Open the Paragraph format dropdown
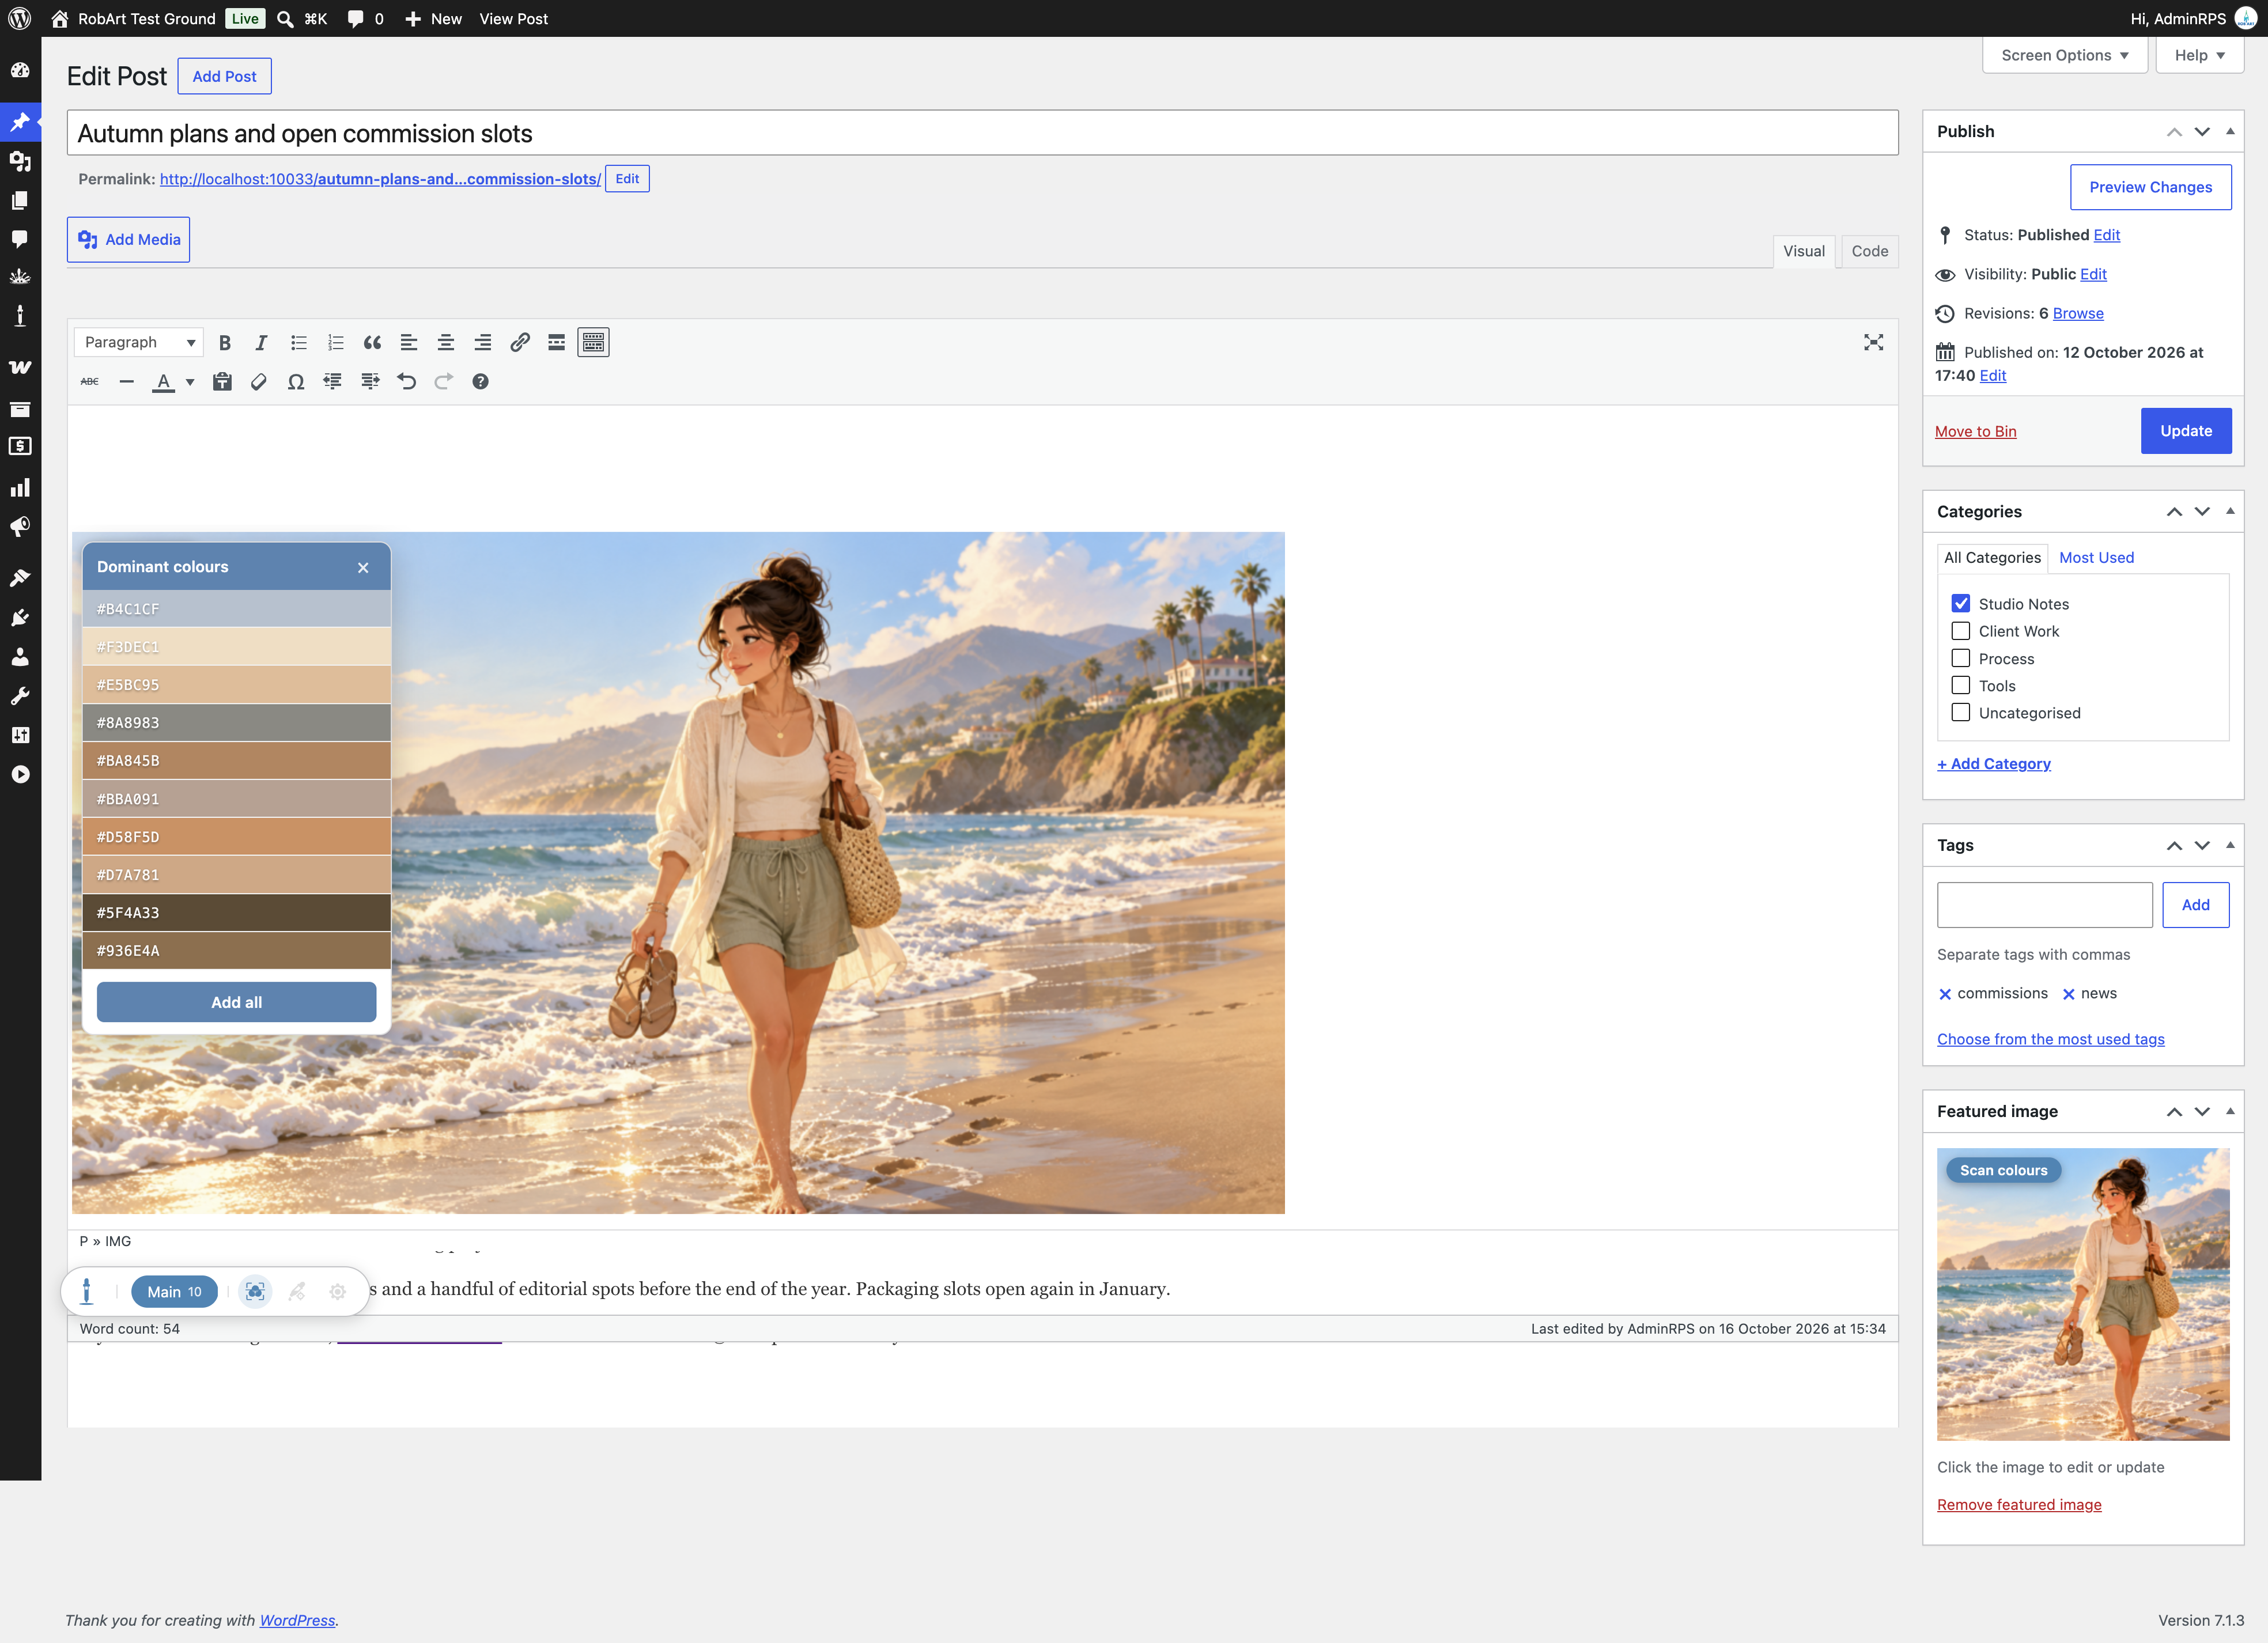 [x=139, y=343]
